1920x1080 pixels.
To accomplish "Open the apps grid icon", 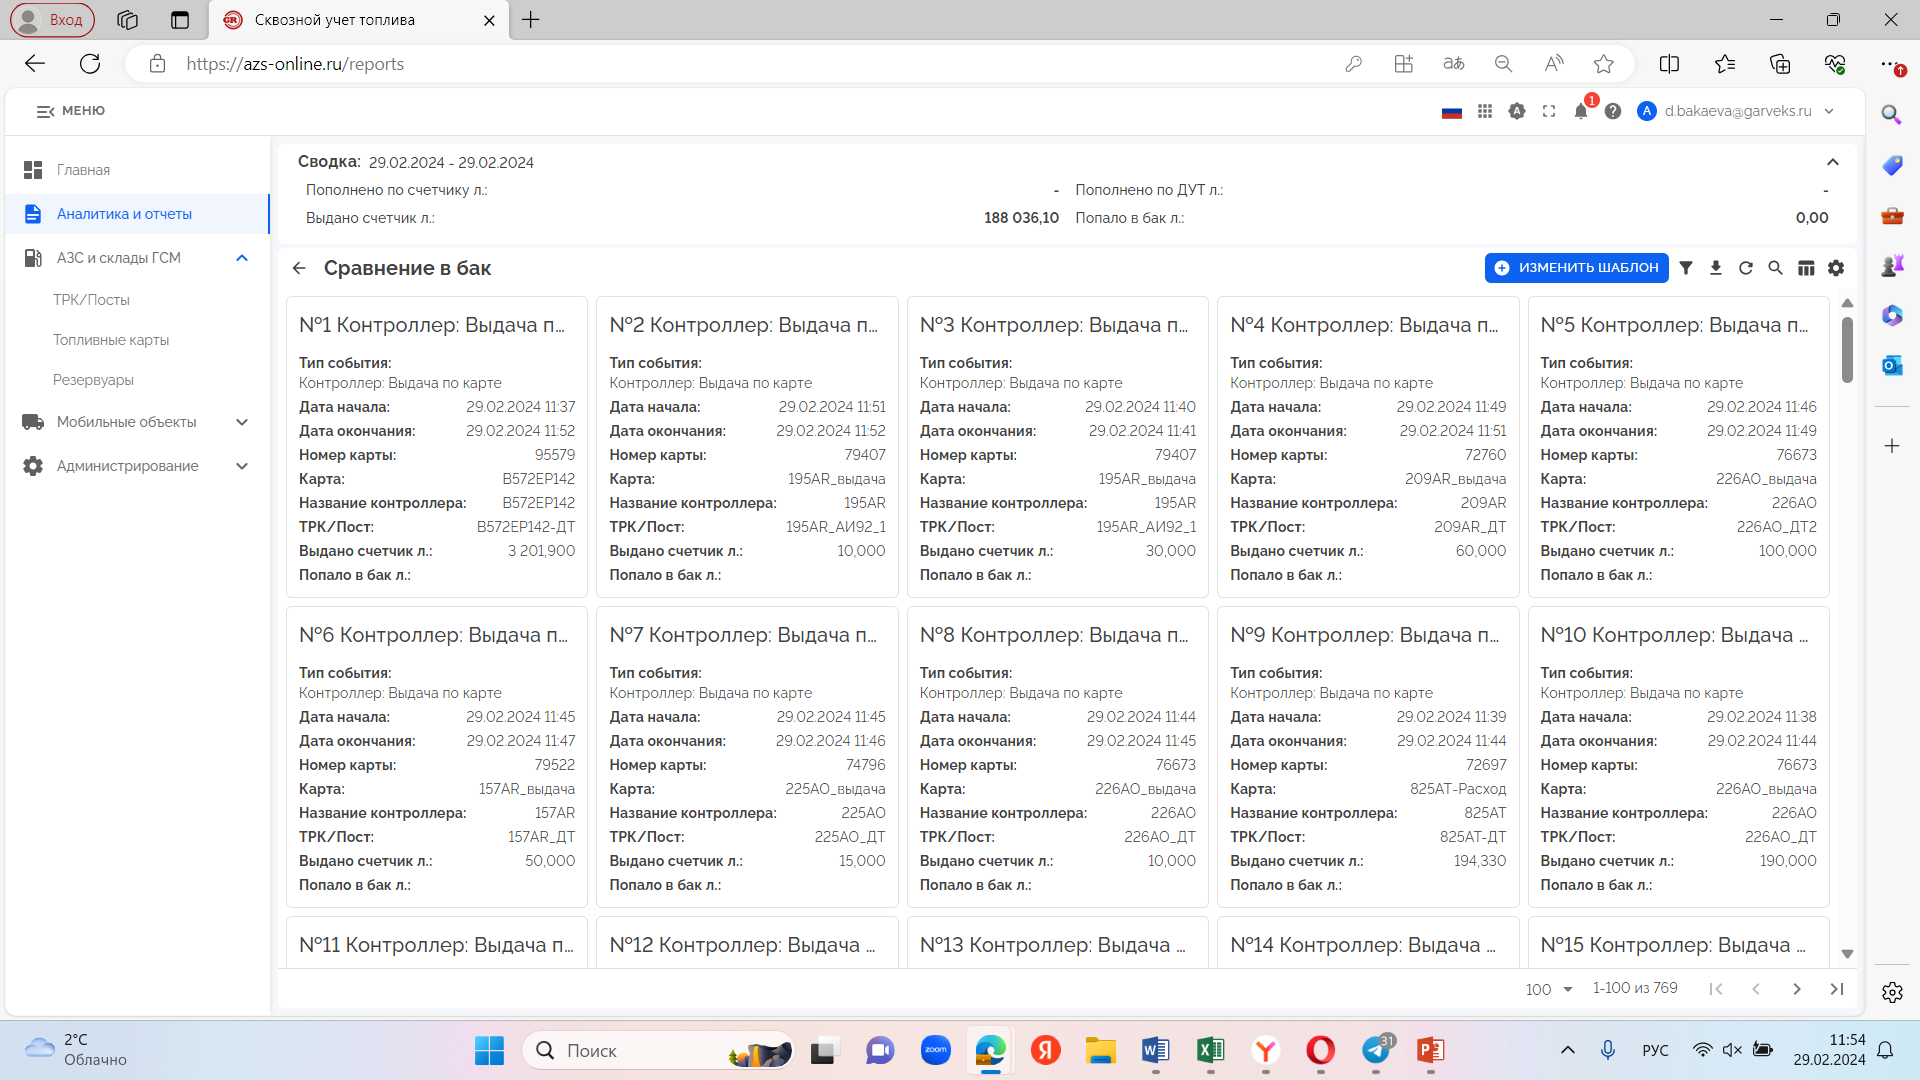I will click(x=1485, y=111).
